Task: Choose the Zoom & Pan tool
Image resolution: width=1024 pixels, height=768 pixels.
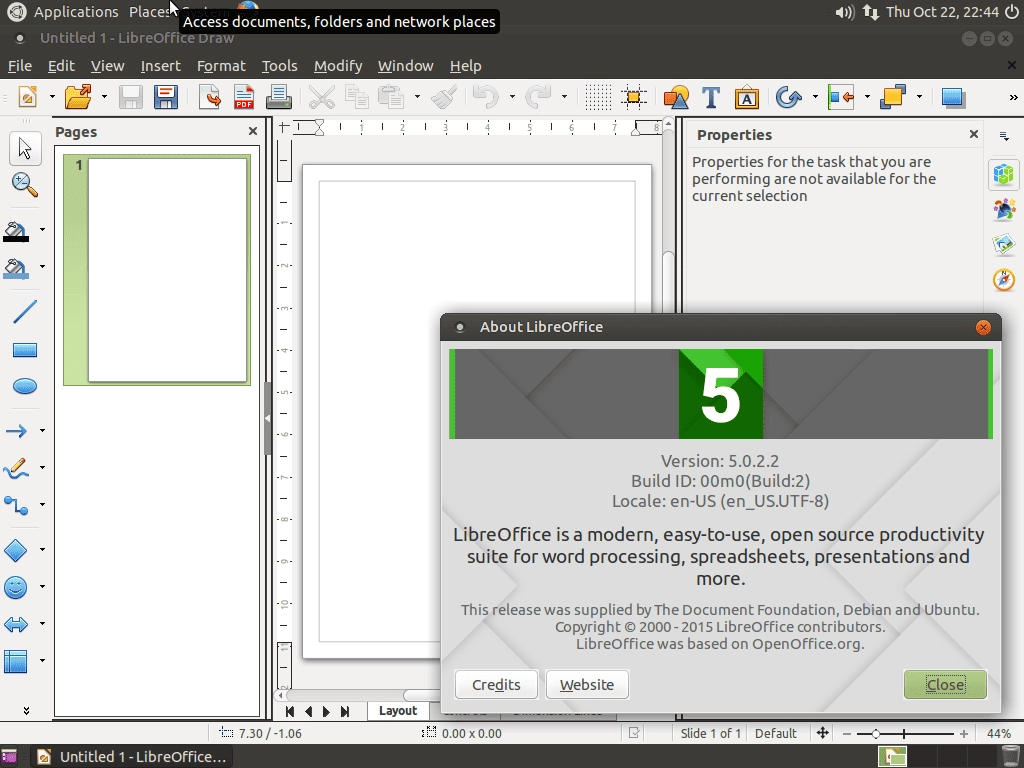Action: point(25,185)
